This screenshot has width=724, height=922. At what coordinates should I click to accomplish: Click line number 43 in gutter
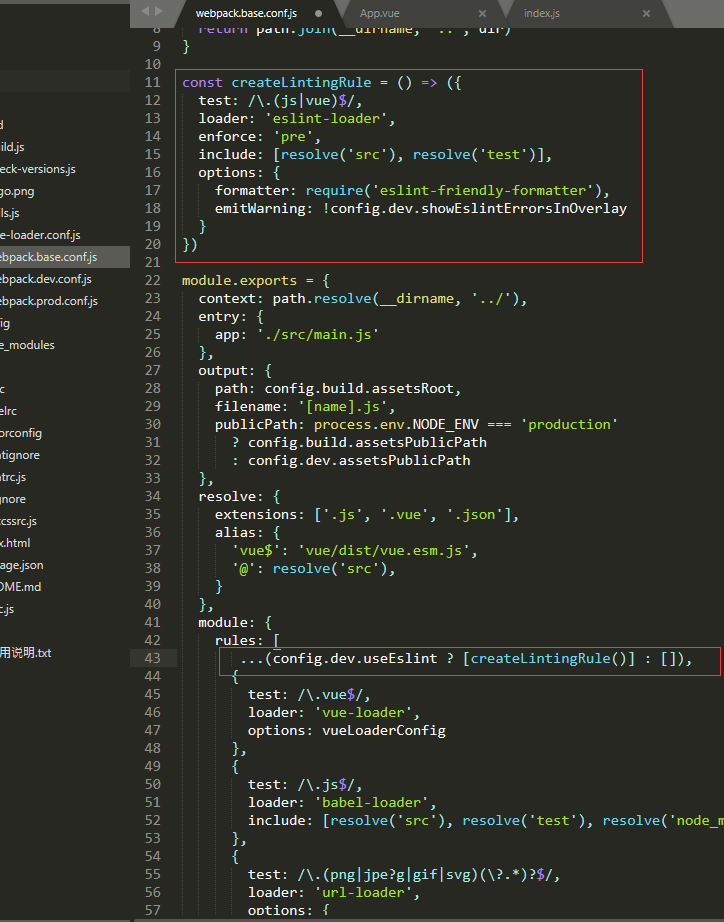152,658
